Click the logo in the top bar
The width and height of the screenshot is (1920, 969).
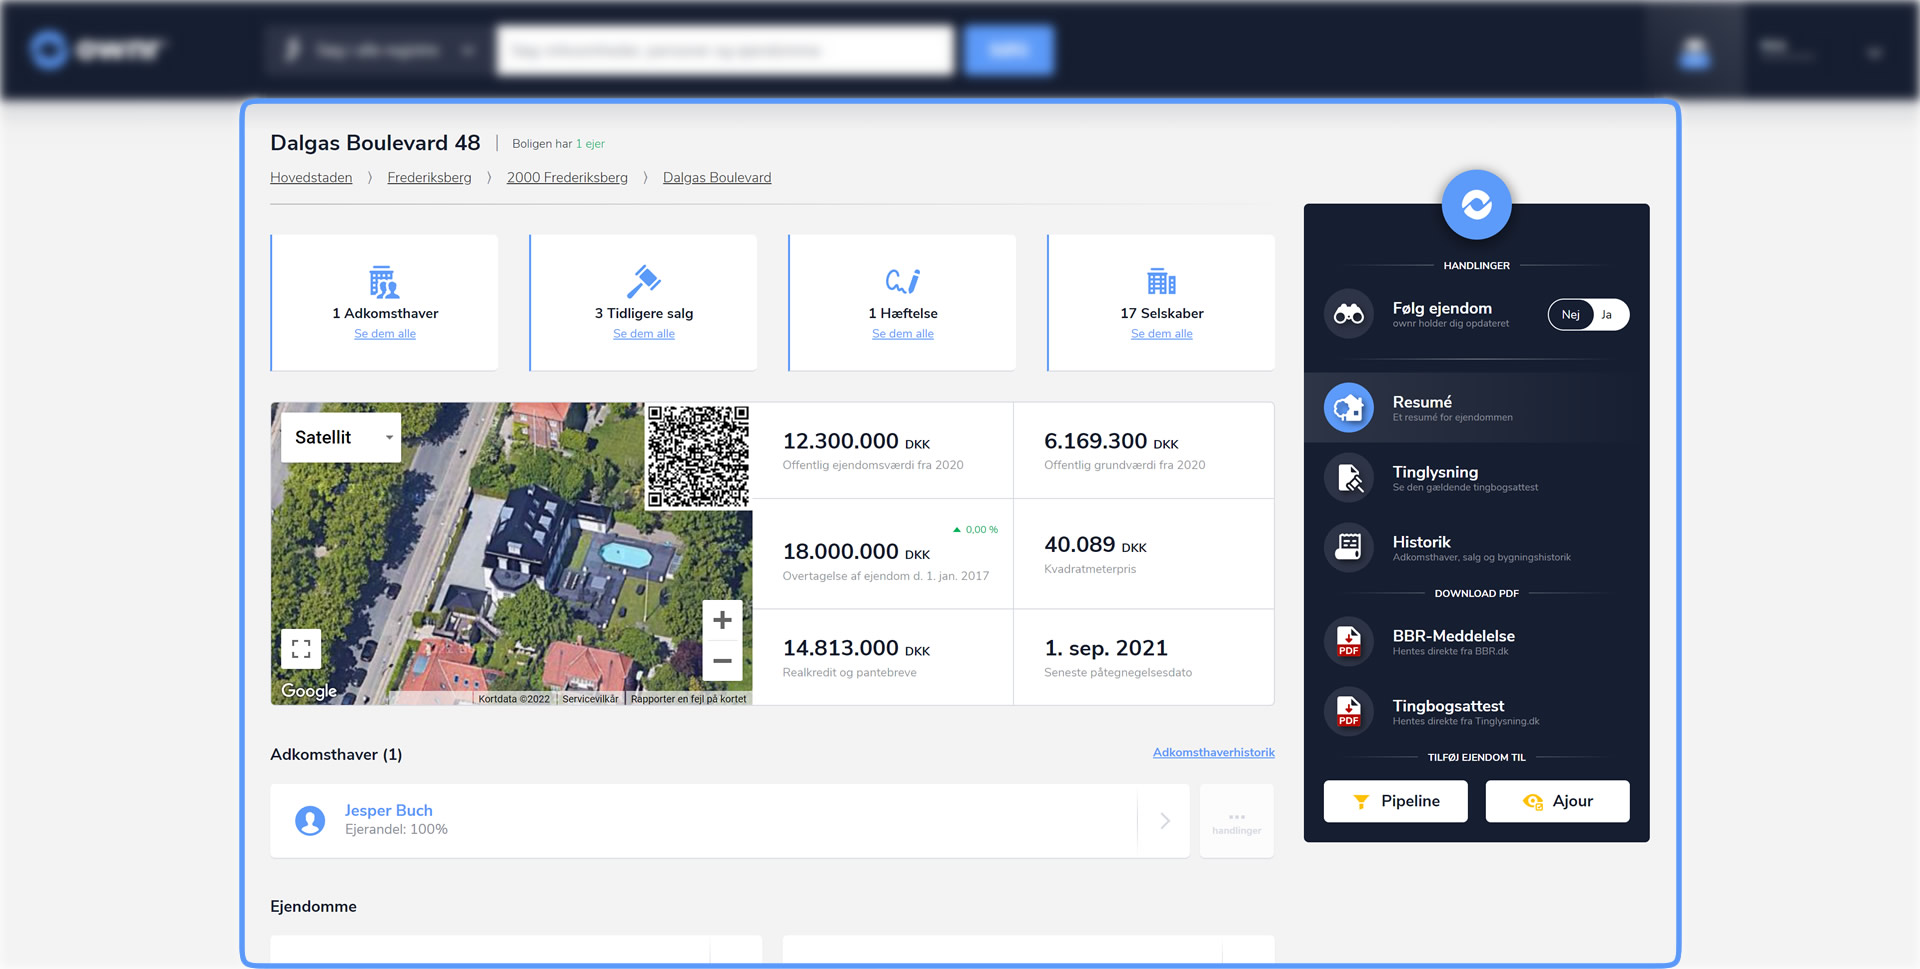96,49
